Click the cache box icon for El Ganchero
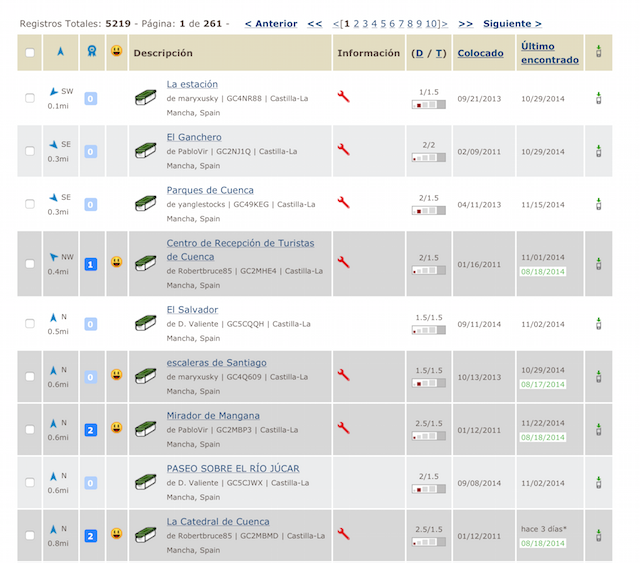The height and width of the screenshot is (563, 640). pos(146,150)
